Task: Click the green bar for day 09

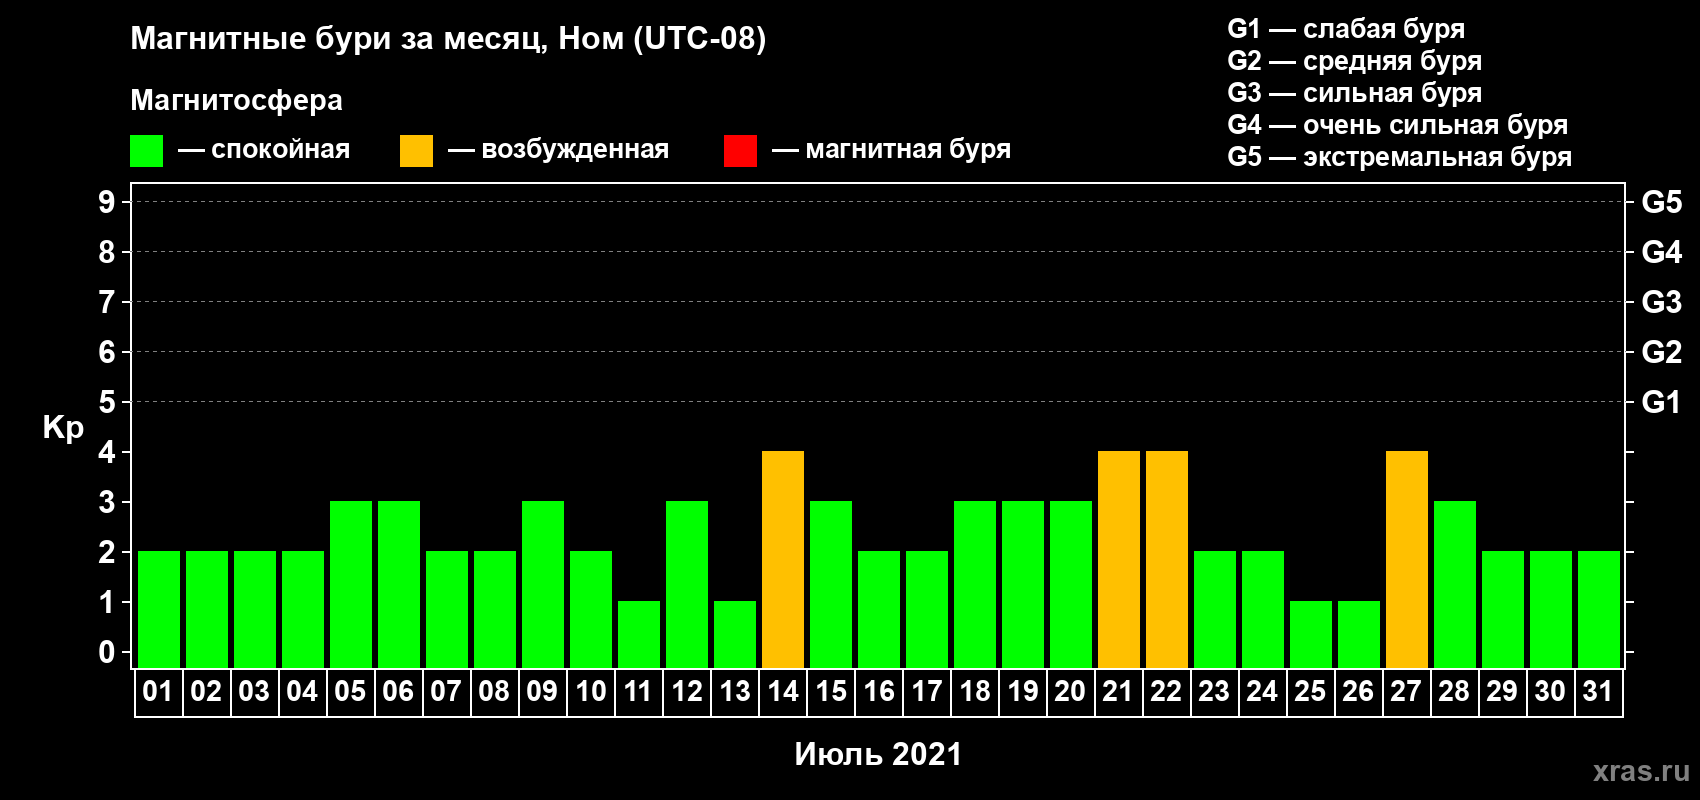Action: (x=543, y=584)
